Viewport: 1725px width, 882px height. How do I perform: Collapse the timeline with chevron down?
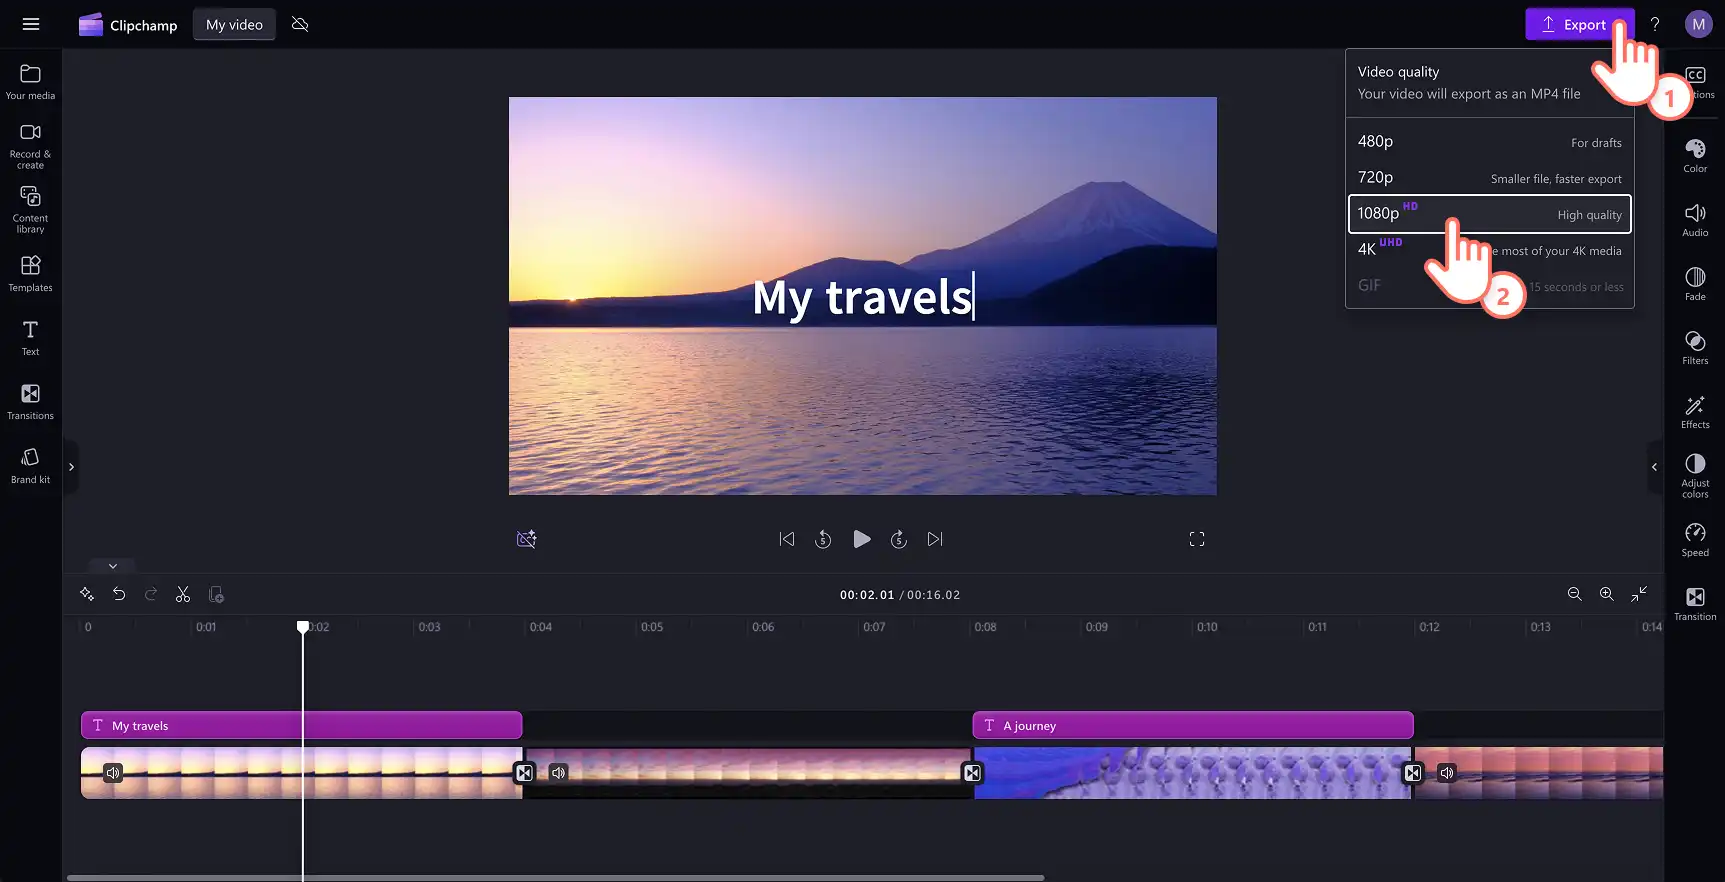pos(112,566)
